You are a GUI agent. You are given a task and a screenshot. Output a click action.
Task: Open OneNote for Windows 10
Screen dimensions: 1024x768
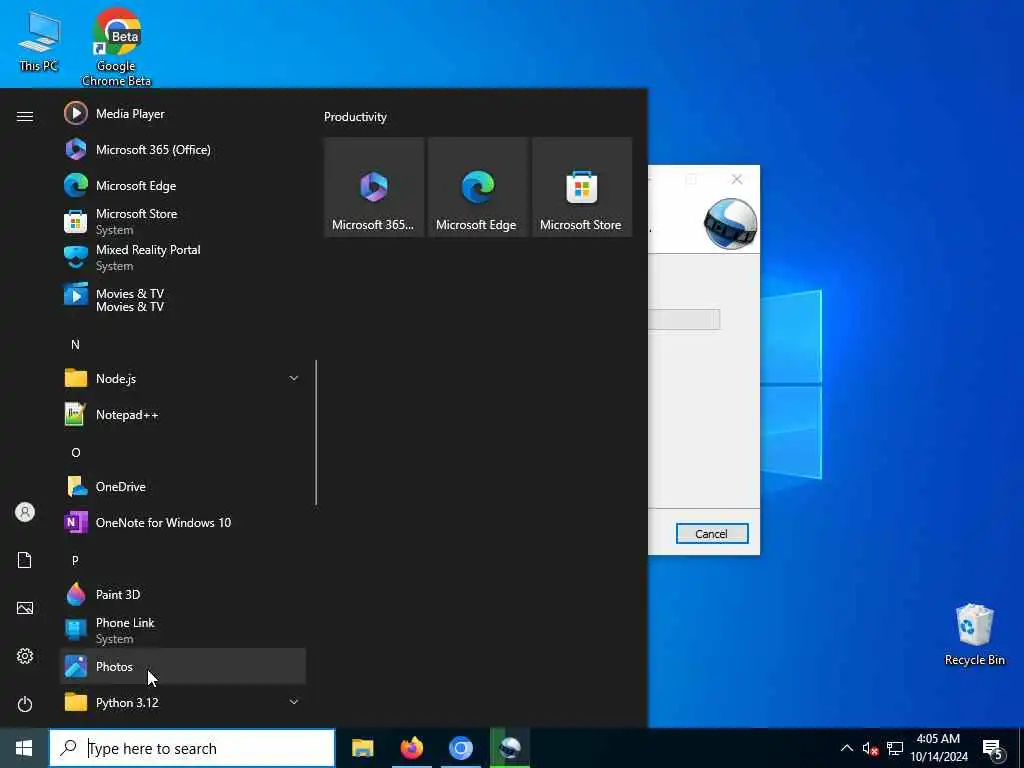click(x=182, y=522)
